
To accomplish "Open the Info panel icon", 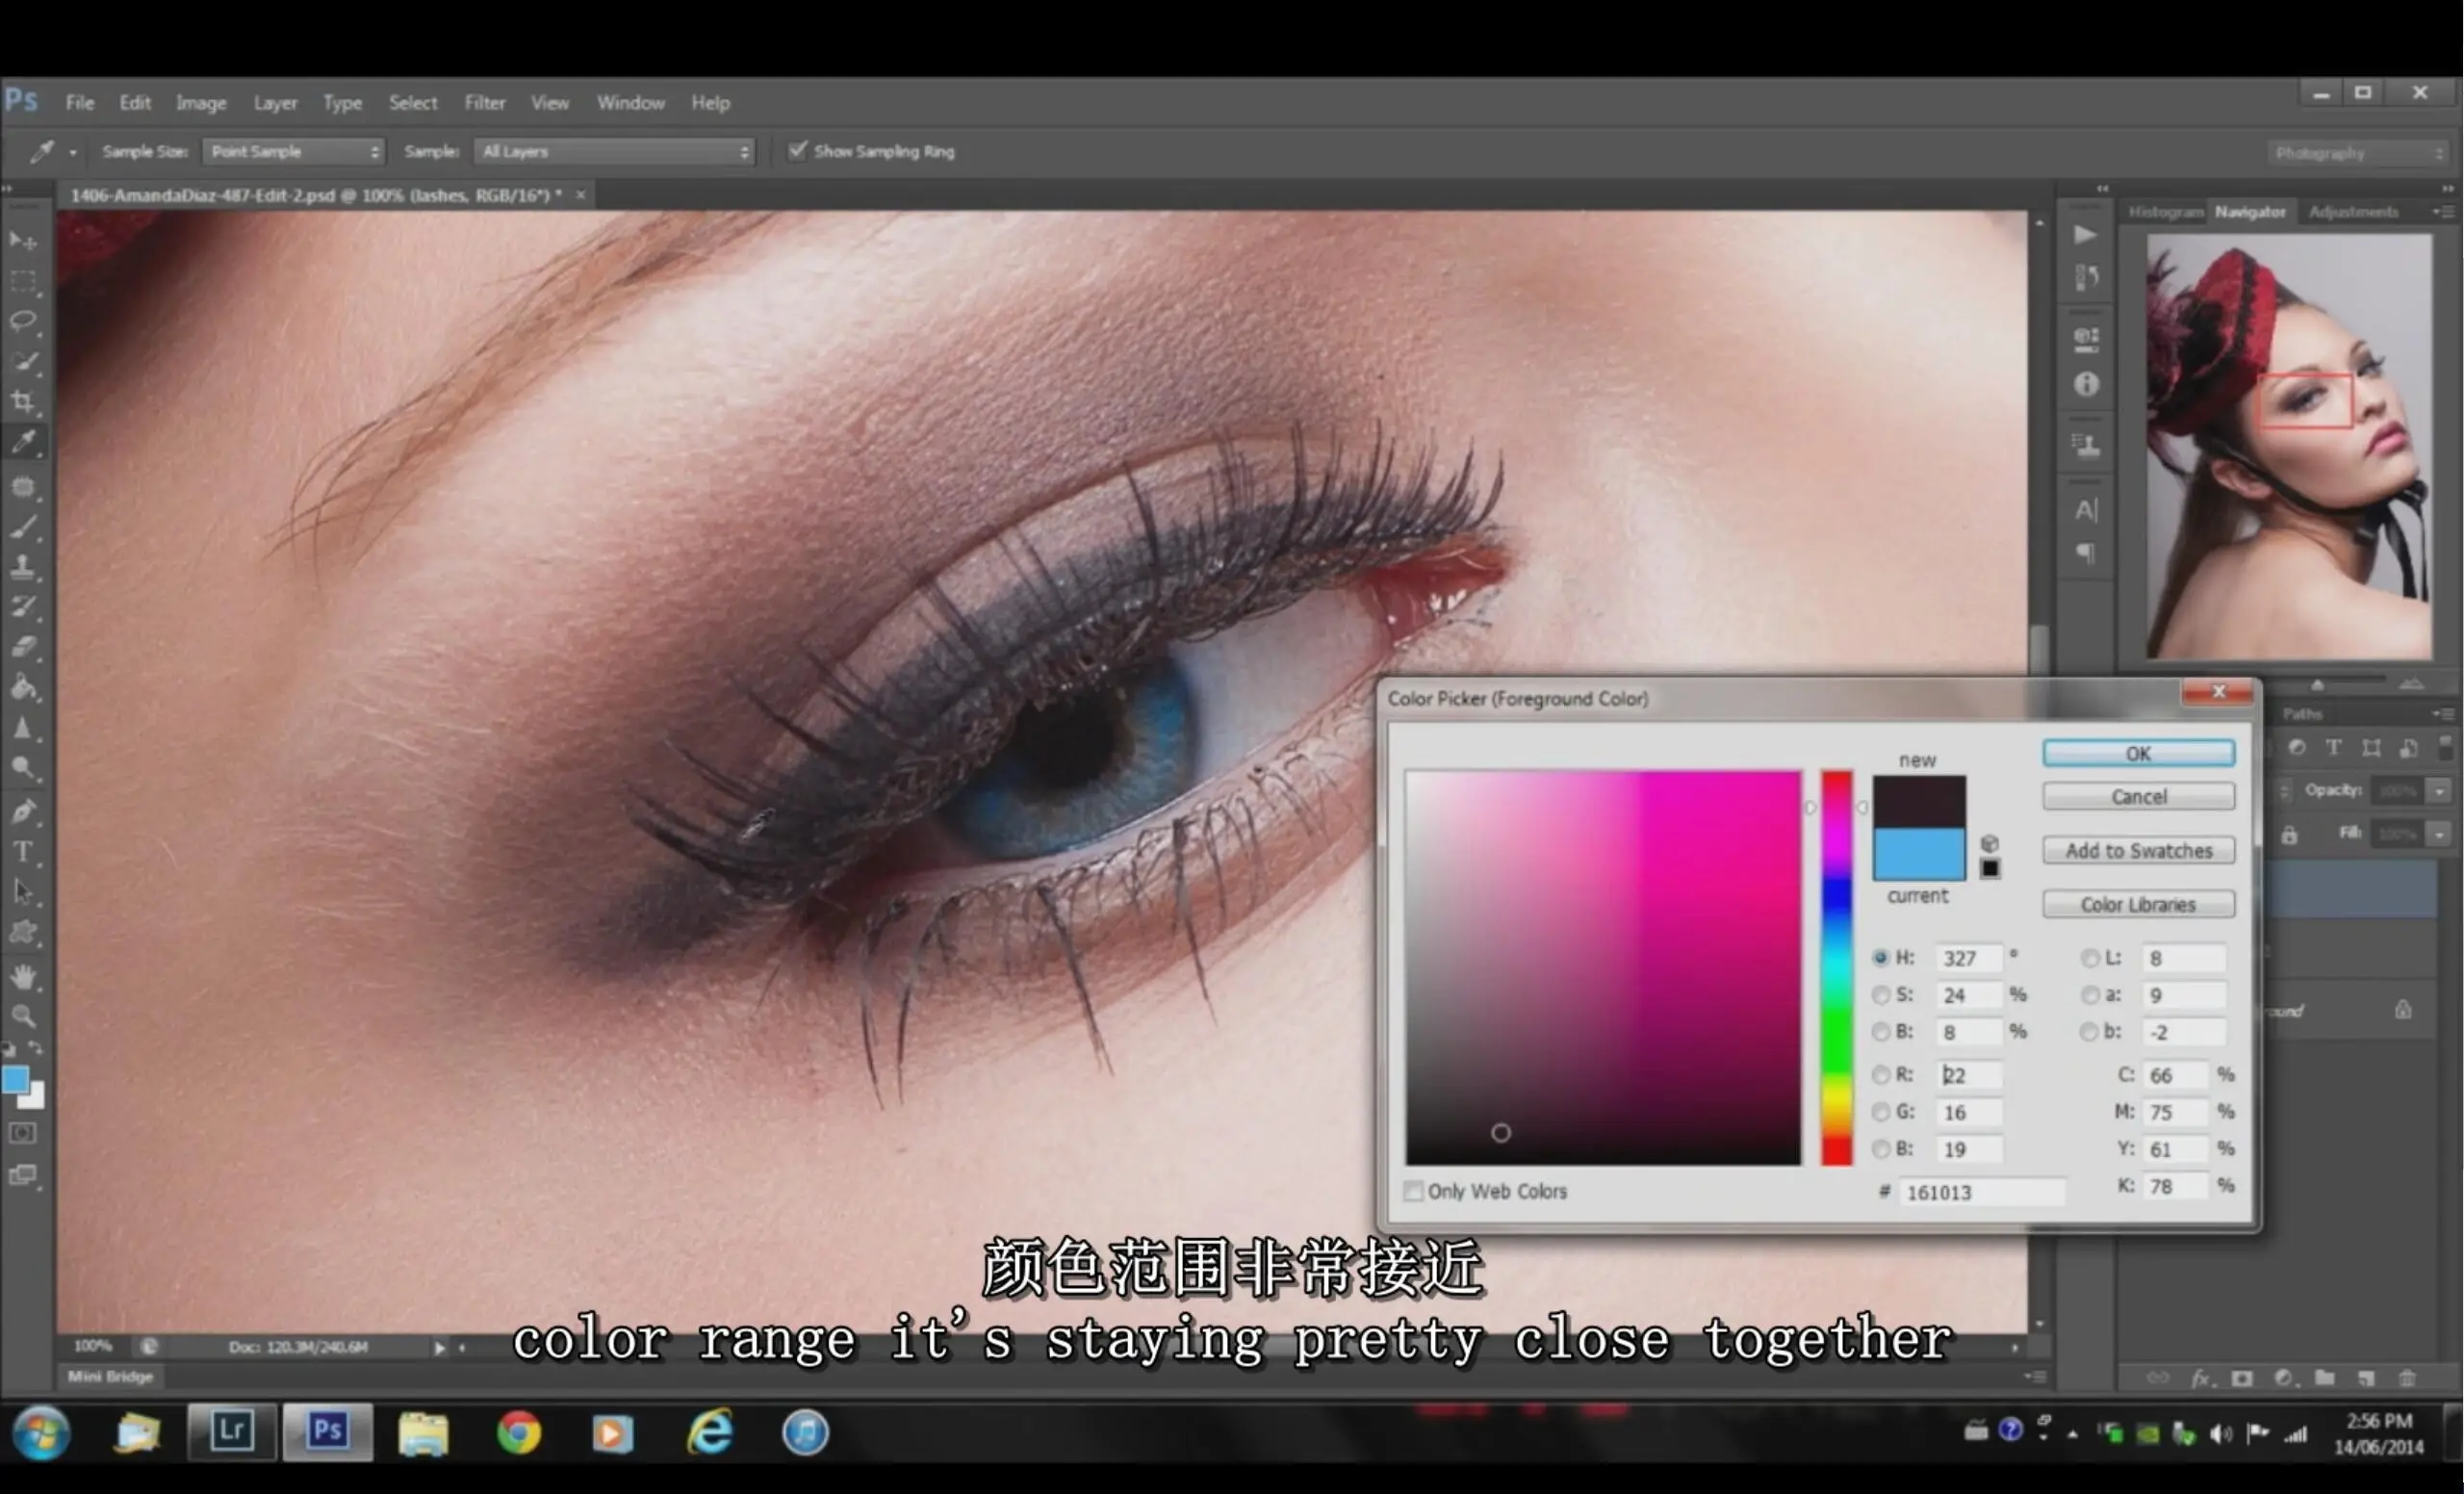I will pos(2085,384).
